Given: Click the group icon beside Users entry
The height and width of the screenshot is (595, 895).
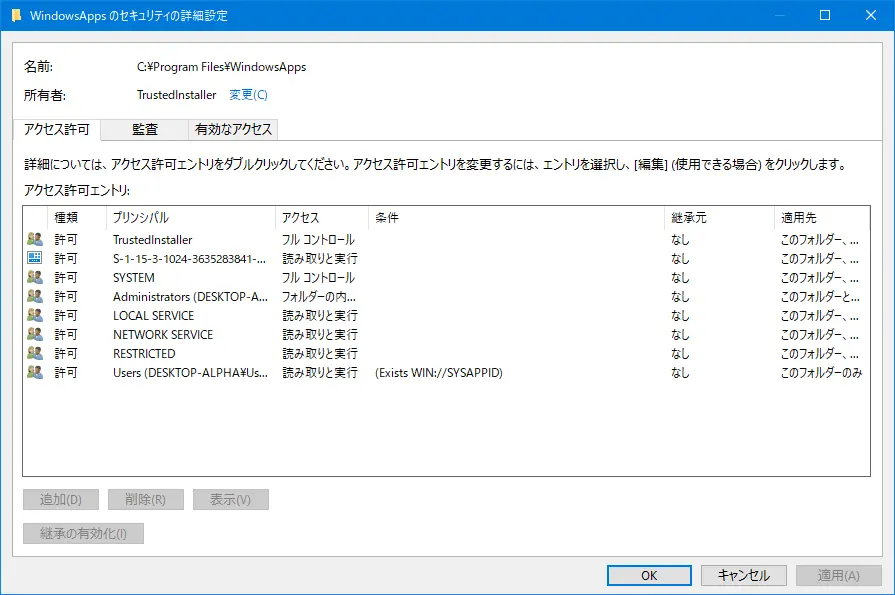Looking at the screenshot, I should 35,372.
